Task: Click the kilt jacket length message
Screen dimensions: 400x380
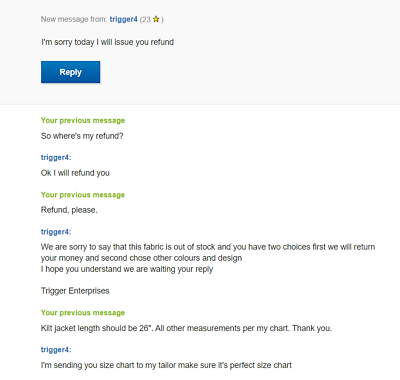Action: 186,328
